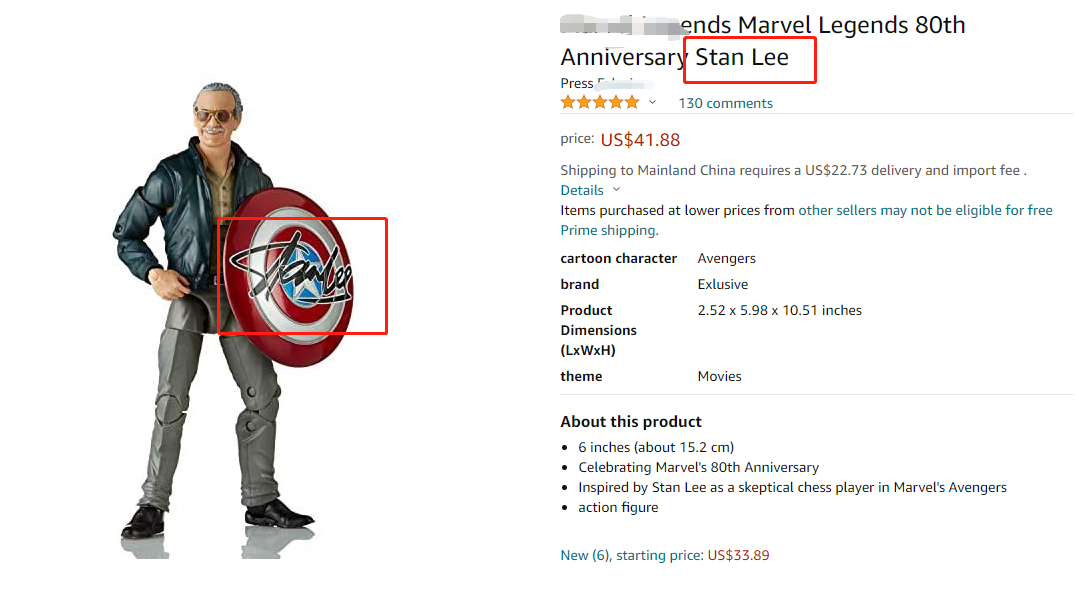This screenshot has height=600, width=1079.
Task: Expand the chevron next to Details
Action: [616, 190]
